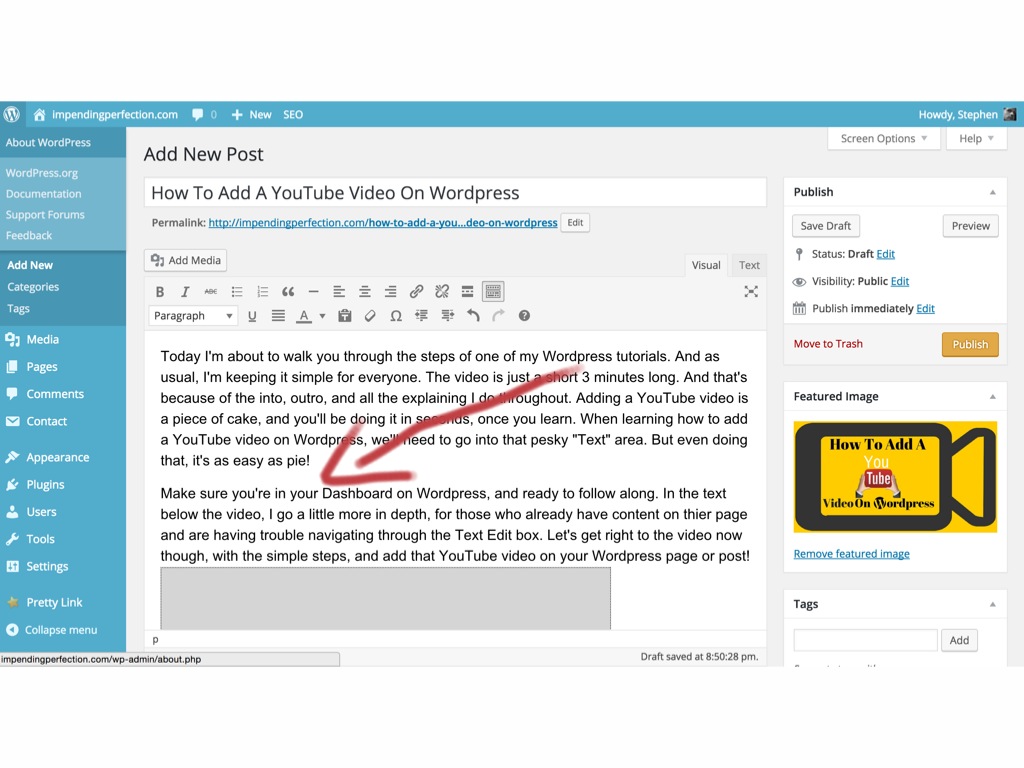Open the Paragraph format dropdown

pos(193,316)
